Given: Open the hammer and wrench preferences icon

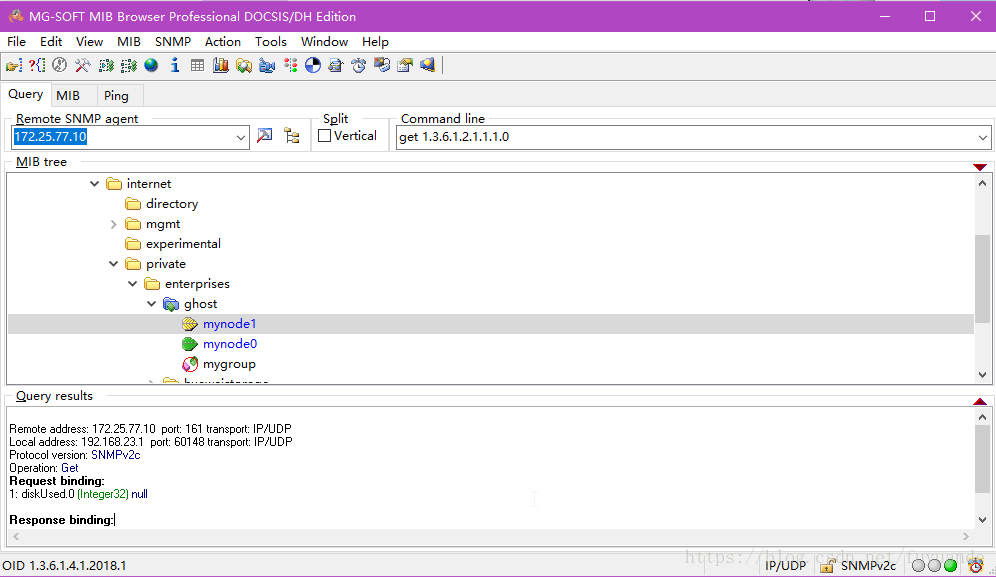Looking at the screenshot, I should [83, 65].
